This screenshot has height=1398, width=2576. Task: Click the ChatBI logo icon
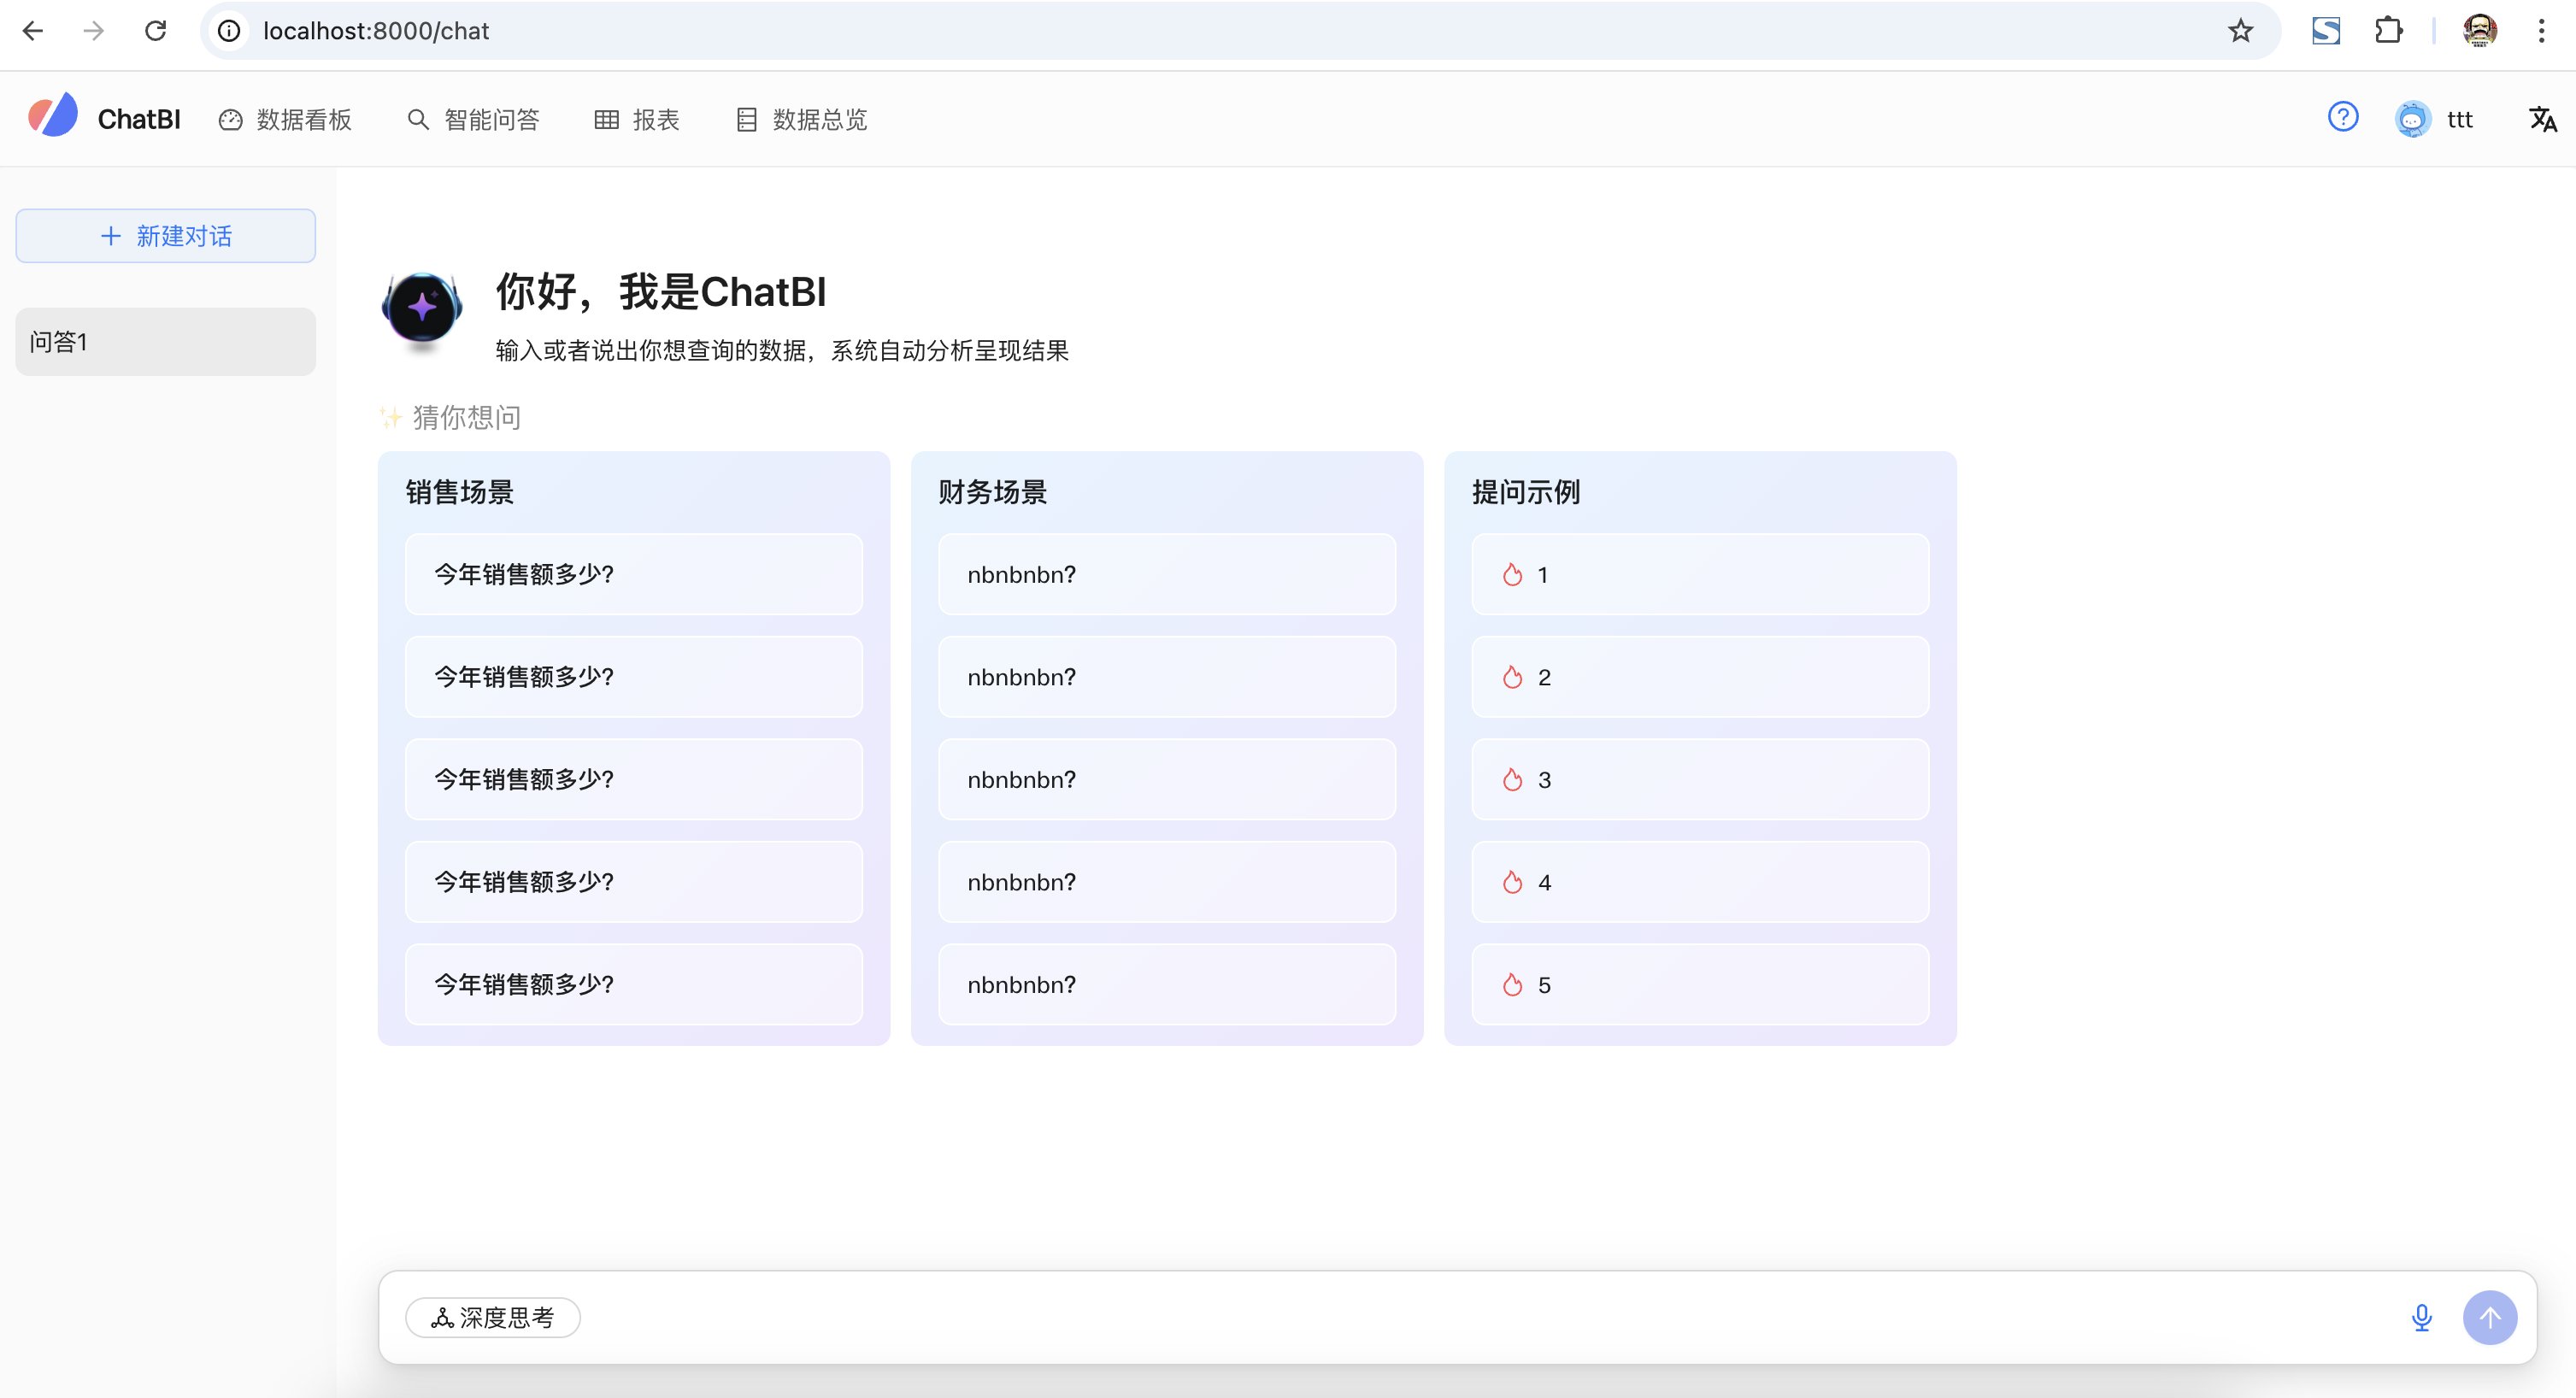coord(52,114)
